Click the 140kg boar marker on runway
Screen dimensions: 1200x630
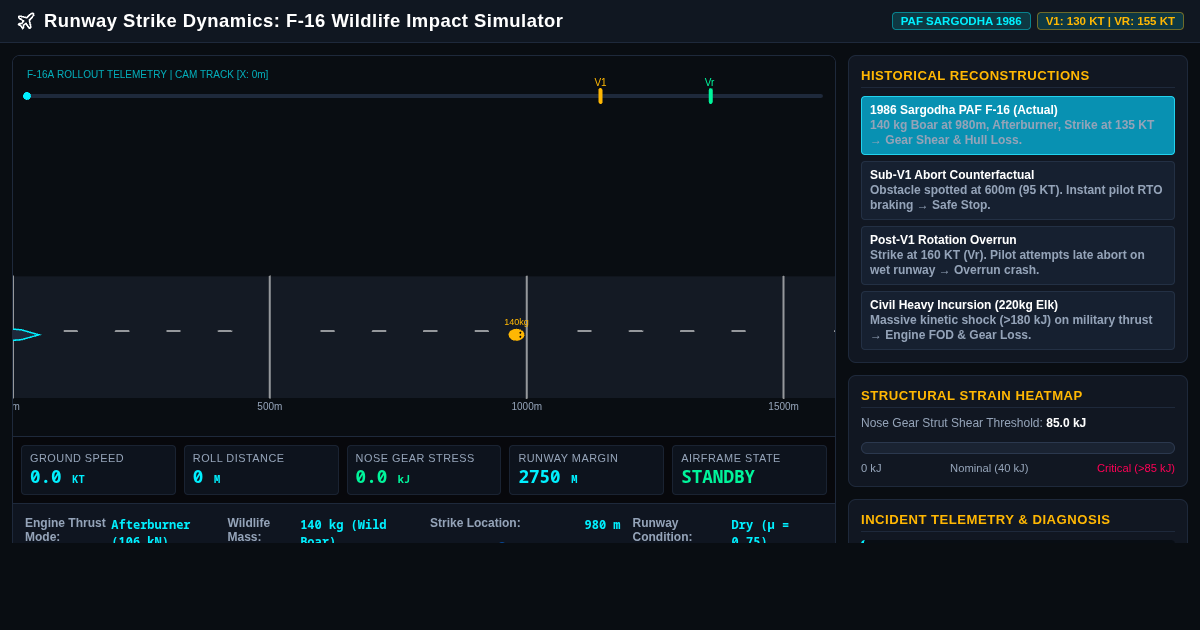516,335
